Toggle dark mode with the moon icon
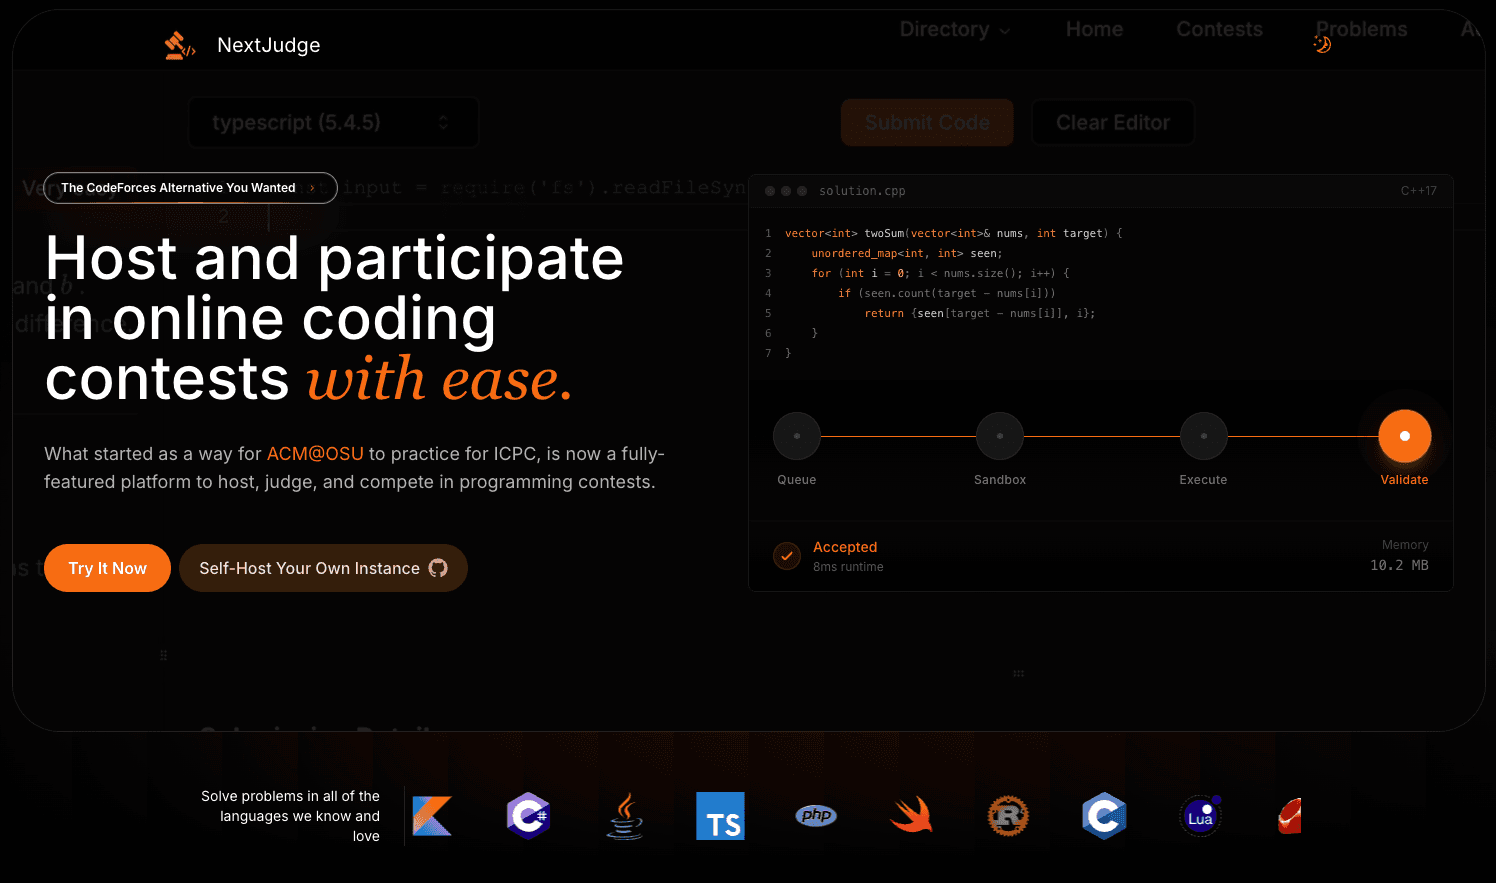Viewport: 1496px width, 883px height. coord(1321,44)
